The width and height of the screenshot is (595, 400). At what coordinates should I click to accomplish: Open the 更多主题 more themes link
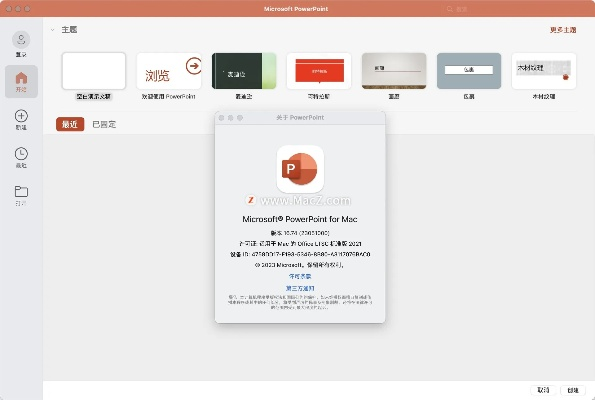point(563,30)
